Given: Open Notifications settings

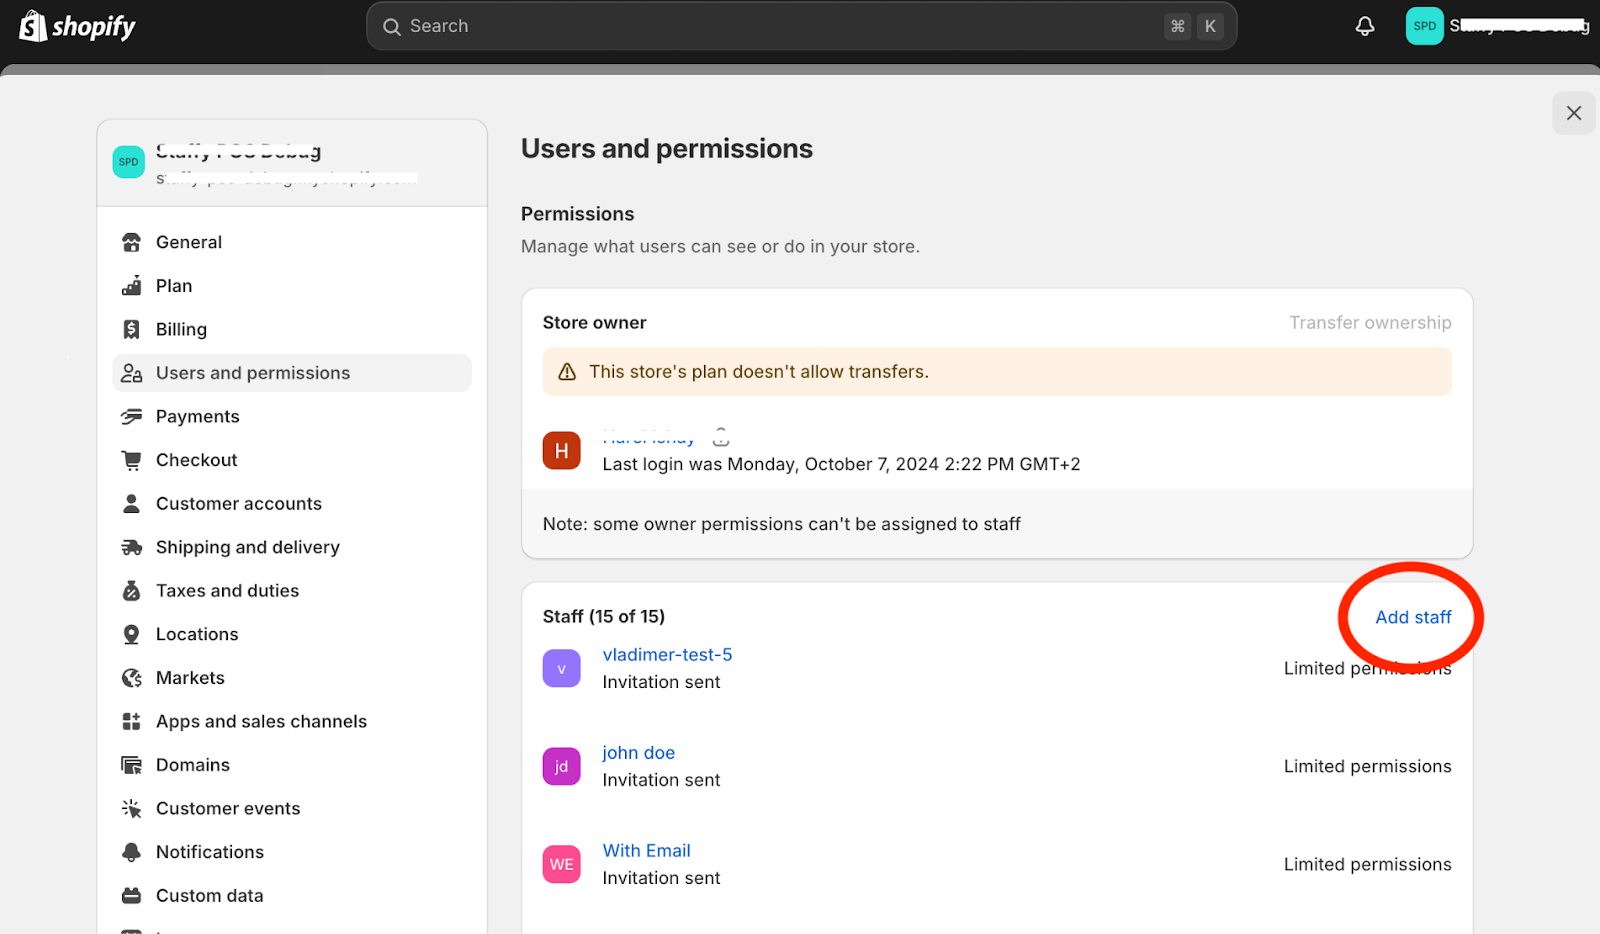Looking at the screenshot, I should click(292, 852).
